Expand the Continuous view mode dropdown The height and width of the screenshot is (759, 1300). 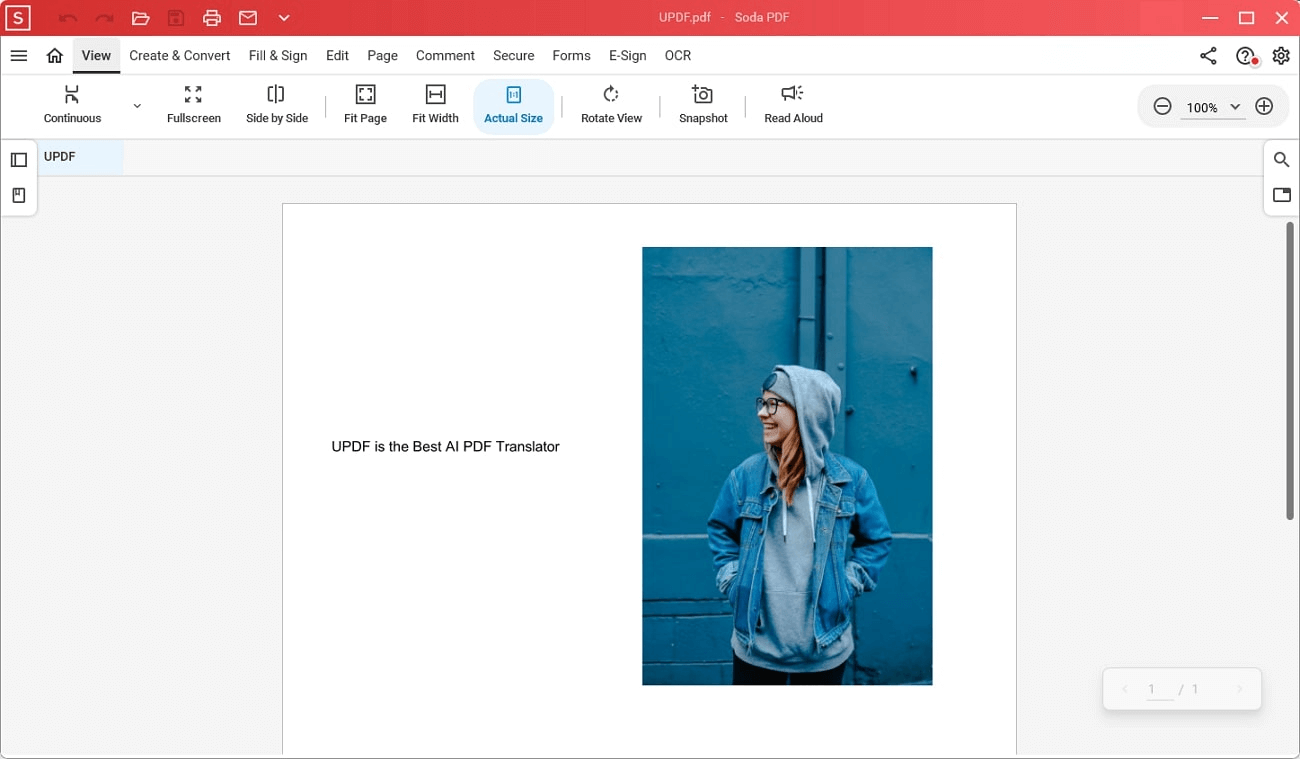(x=137, y=106)
